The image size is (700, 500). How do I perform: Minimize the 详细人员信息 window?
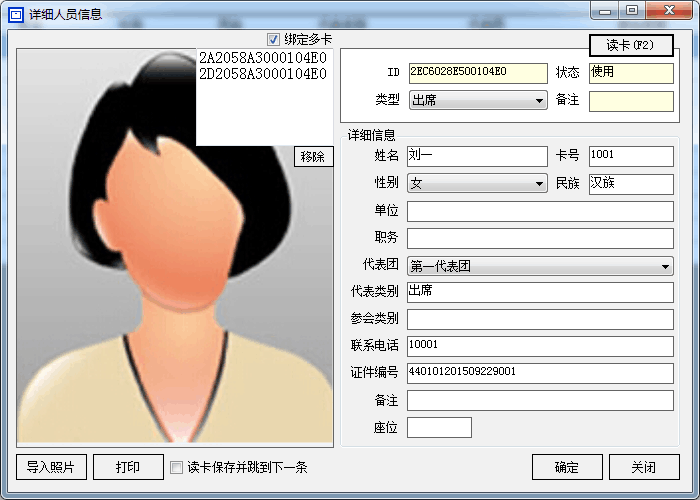click(x=605, y=11)
